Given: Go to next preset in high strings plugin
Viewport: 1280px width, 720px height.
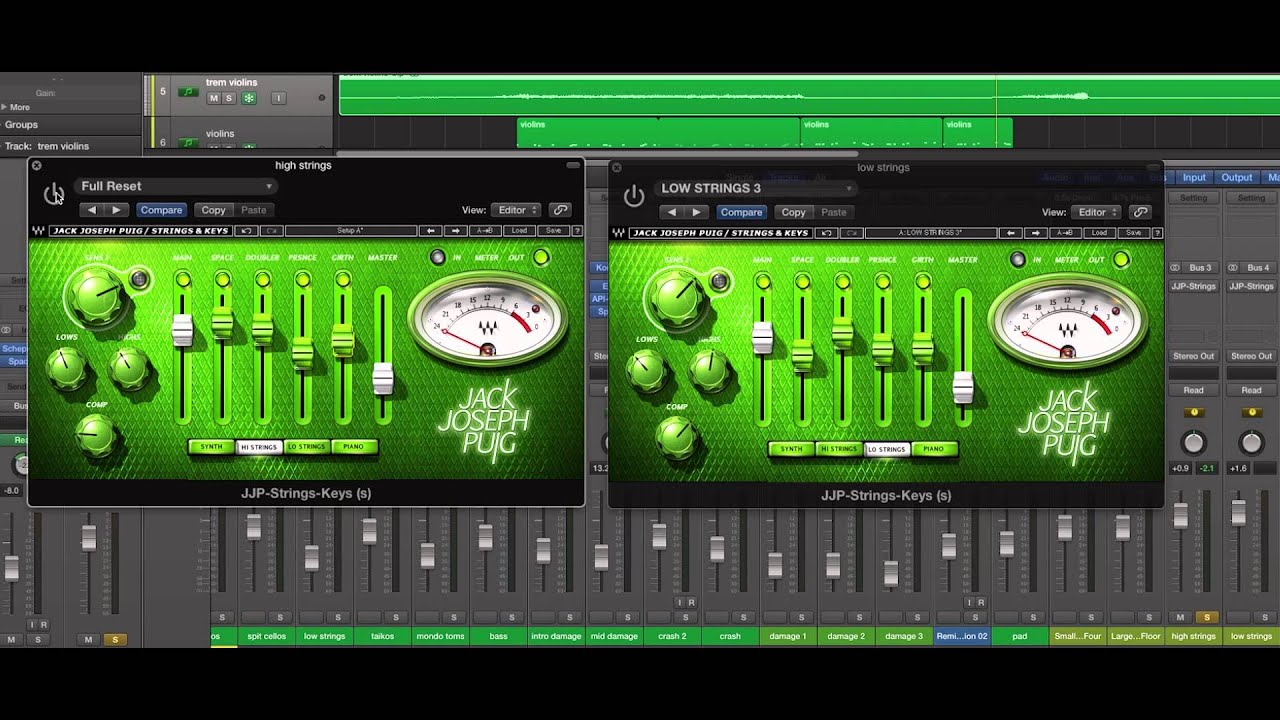Looking at the screenshot, I should 116,210.
